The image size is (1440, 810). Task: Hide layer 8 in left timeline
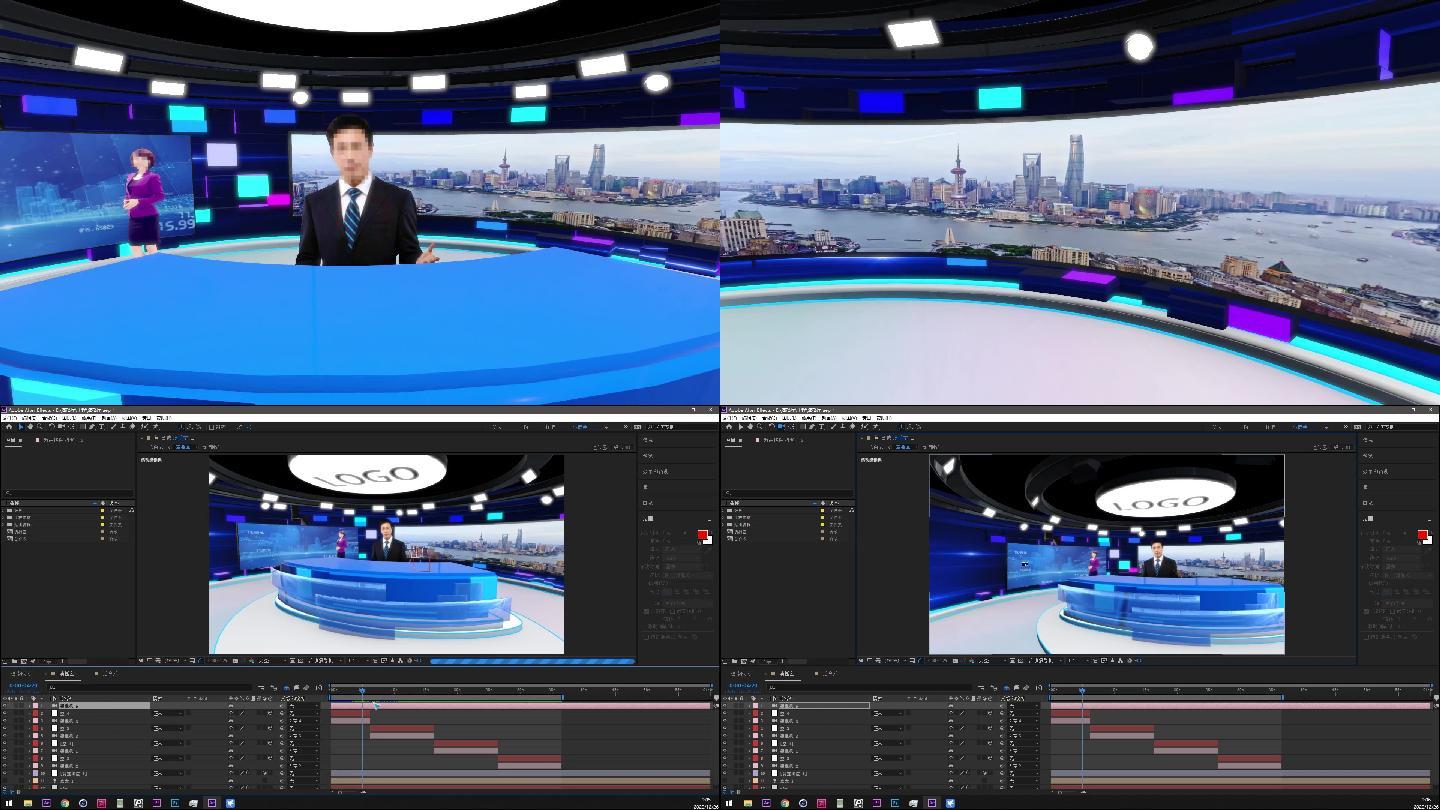click(x=4, y=758)
